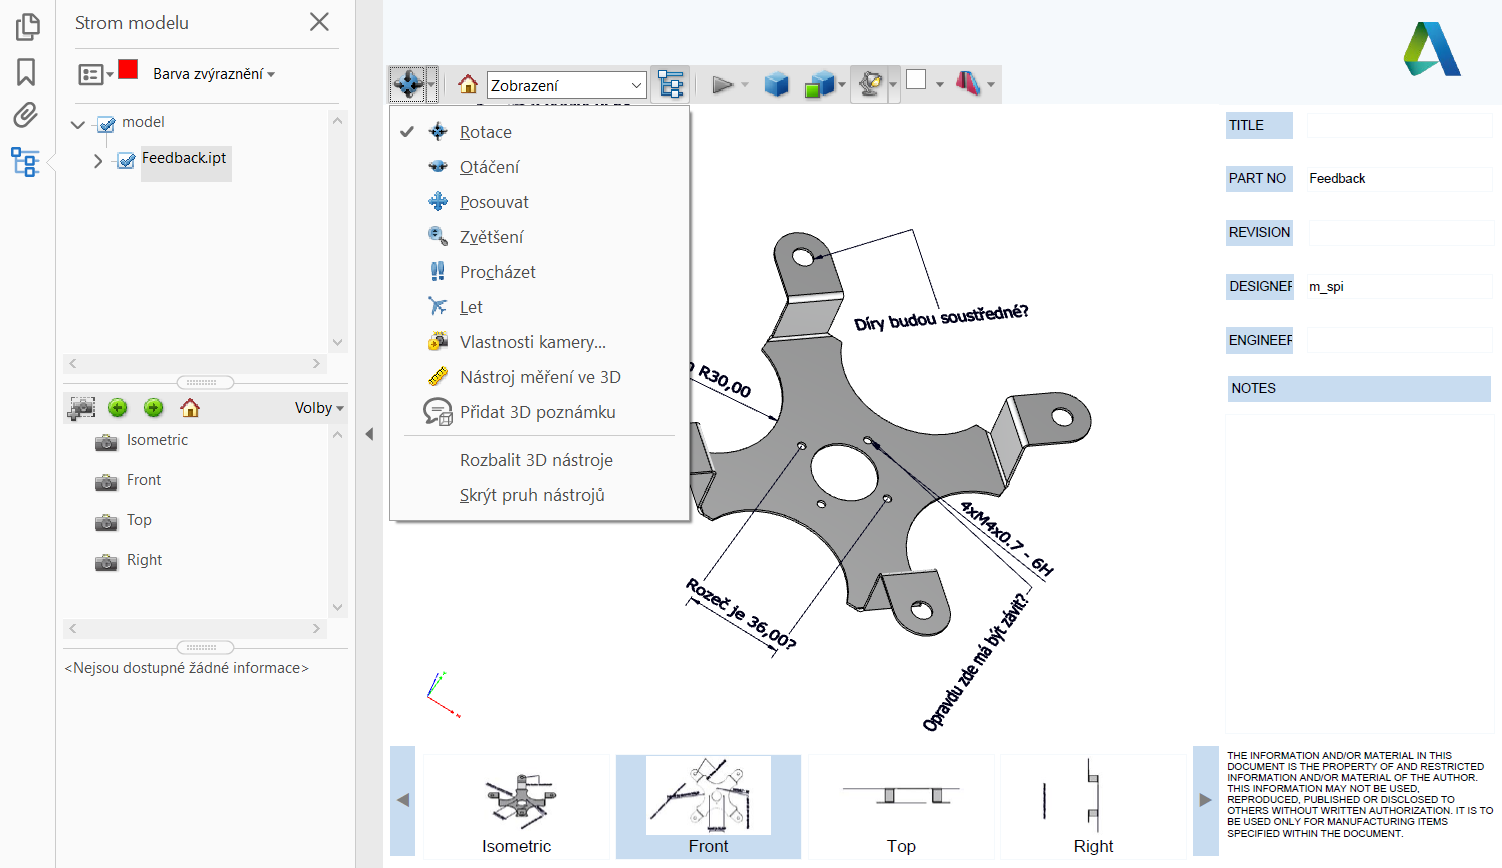Click the TITLE input field

pyautogui.click(x=1399, y=125)
